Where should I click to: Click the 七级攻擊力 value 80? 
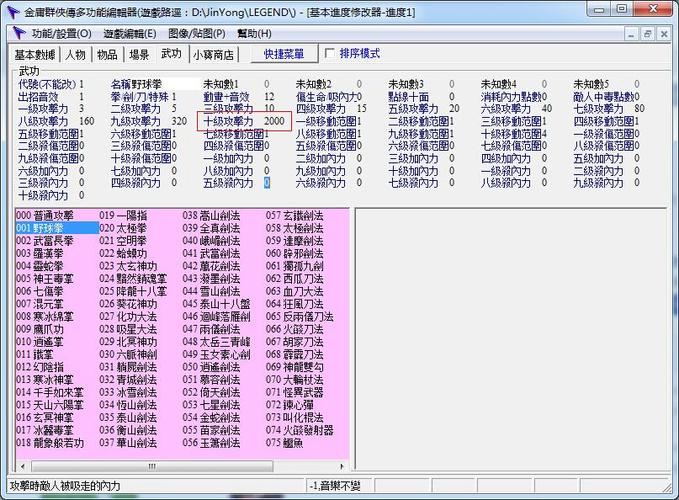click(639, 108)
